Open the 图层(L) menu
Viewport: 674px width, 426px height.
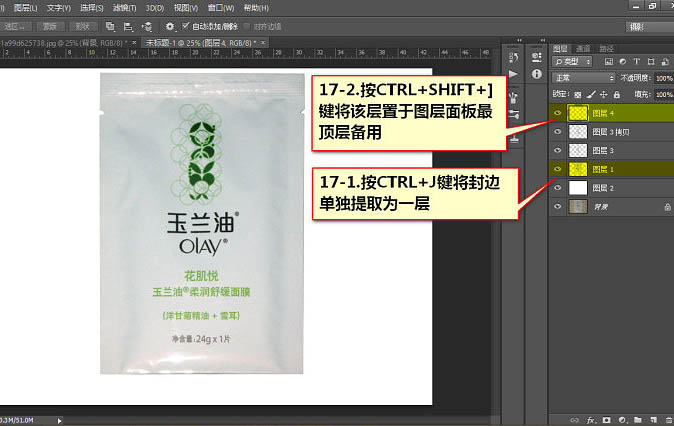click(x=25, y=8)
